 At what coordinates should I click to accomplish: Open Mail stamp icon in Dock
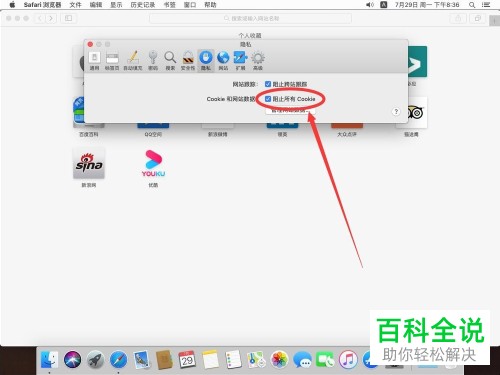(141, 360)
